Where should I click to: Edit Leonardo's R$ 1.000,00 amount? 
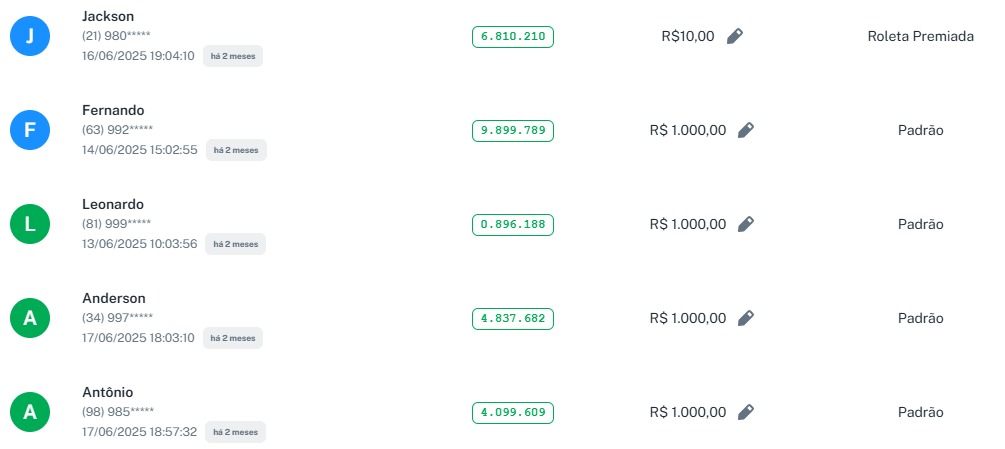746,224
